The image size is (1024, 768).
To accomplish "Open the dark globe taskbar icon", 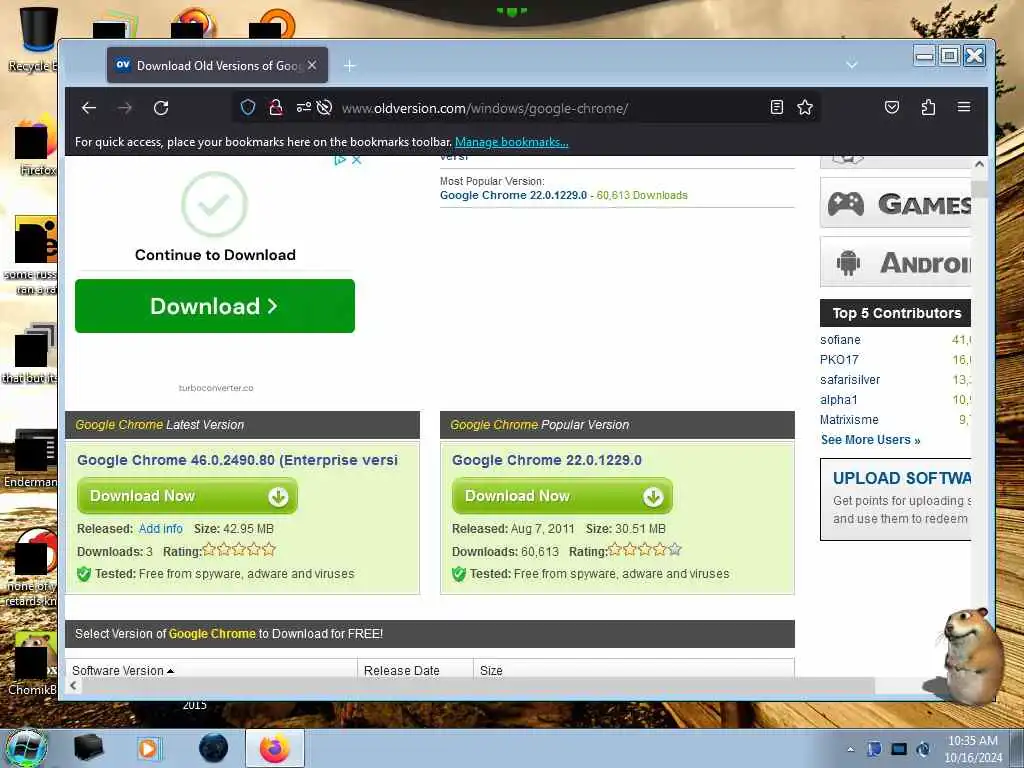I will 213,748.
